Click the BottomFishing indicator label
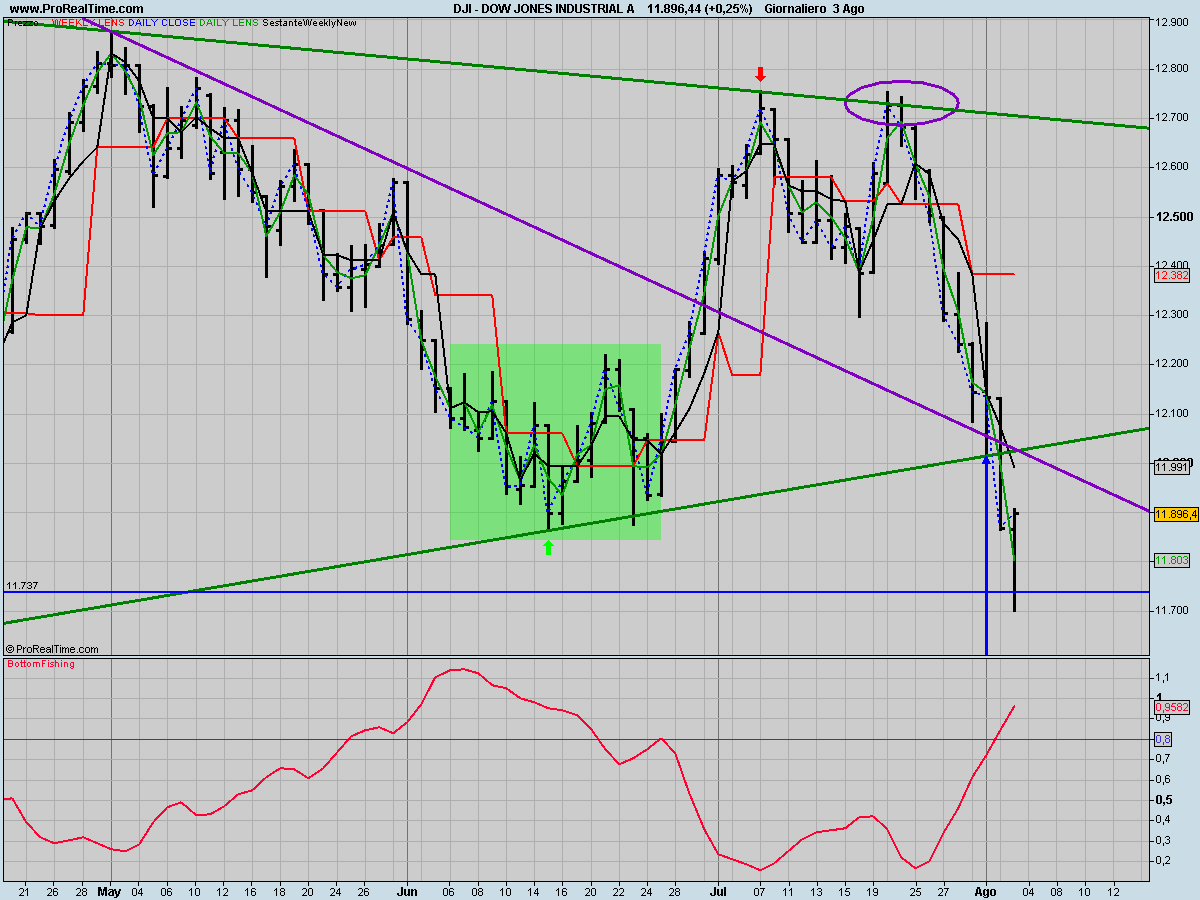This screenshot has width=1200, height=900. [41, 664]
